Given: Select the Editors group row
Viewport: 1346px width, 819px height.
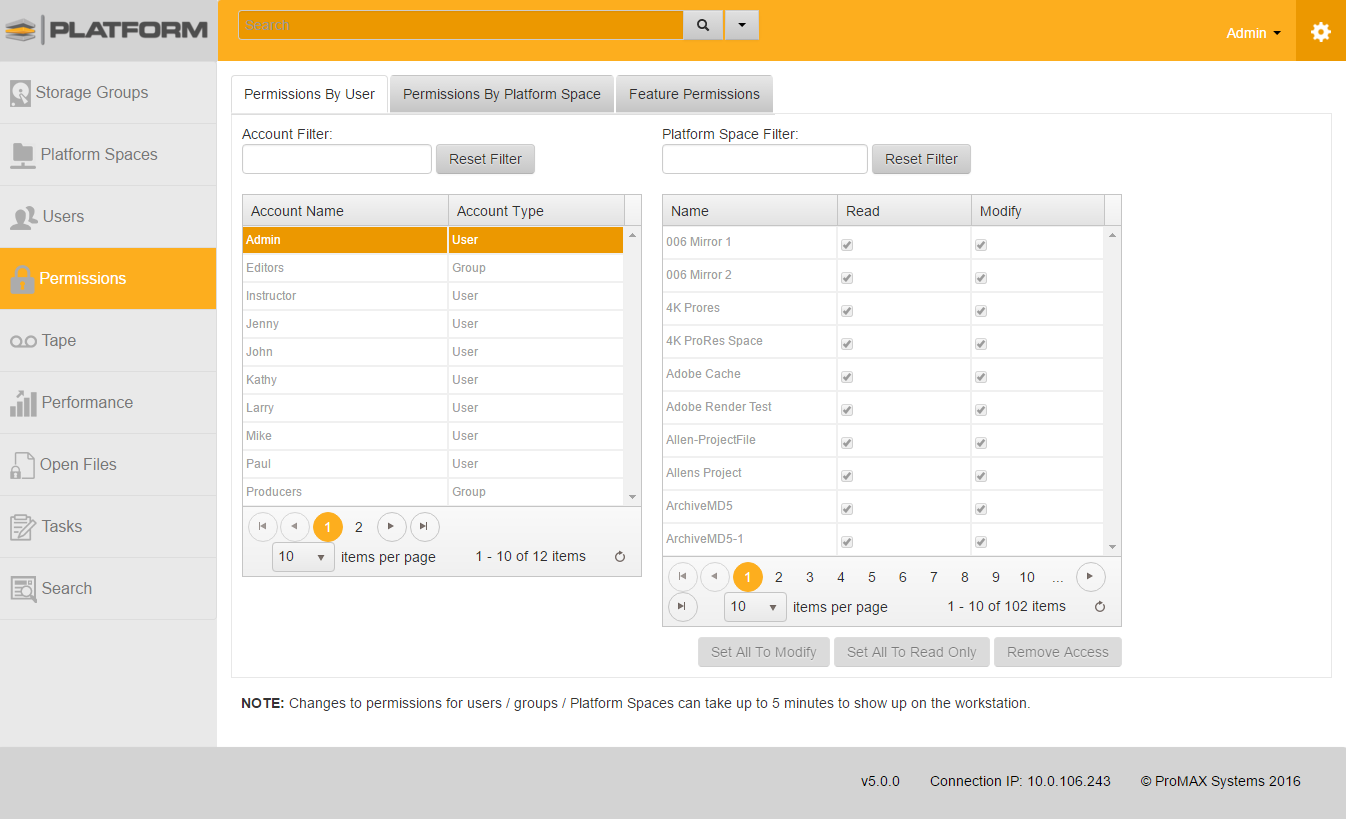Looking at the screenshot, I should point(433,268).
